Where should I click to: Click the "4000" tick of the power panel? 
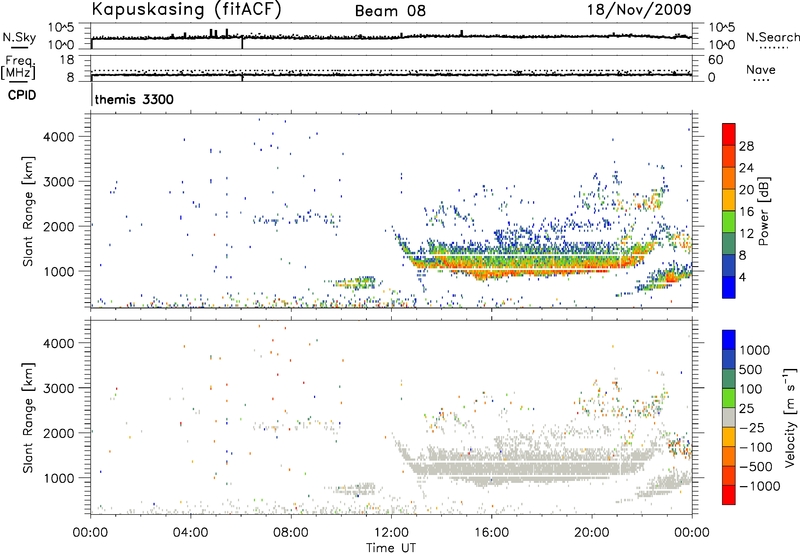(x=59, y=137)
